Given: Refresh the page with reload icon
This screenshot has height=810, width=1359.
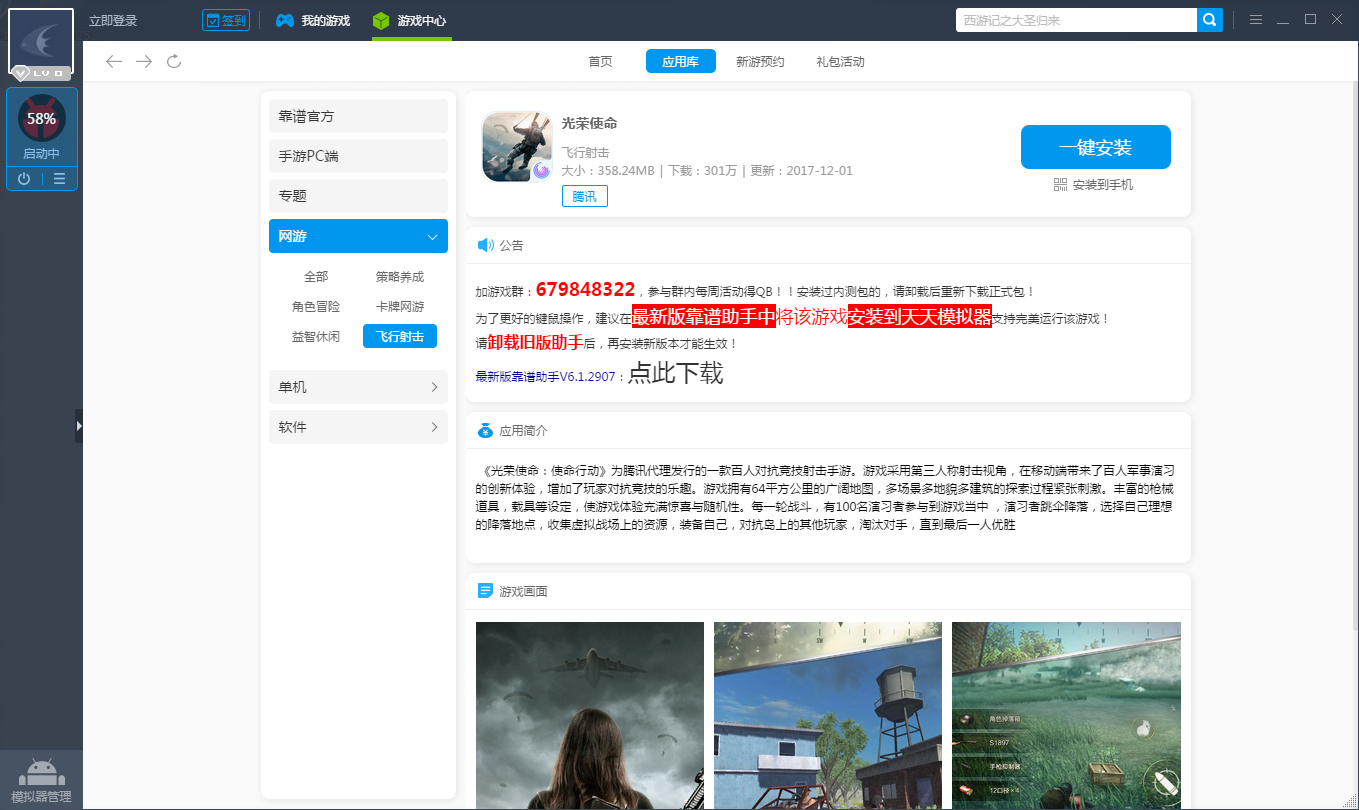Looking at the screenshot, I should click(174, 62).
